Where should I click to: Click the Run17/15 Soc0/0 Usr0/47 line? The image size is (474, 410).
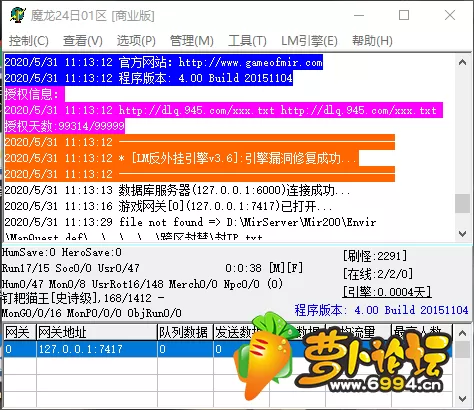(x=70, y=268)
